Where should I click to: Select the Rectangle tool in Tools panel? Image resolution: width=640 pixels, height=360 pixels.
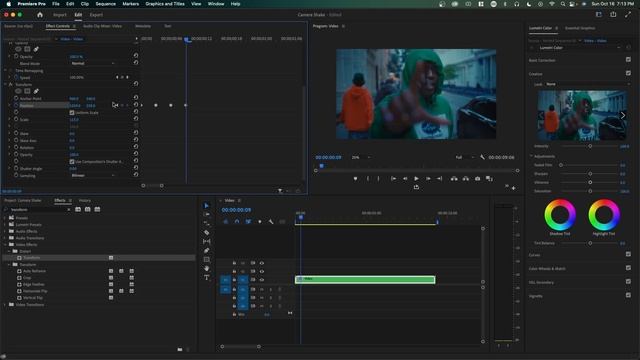point(207,260)
